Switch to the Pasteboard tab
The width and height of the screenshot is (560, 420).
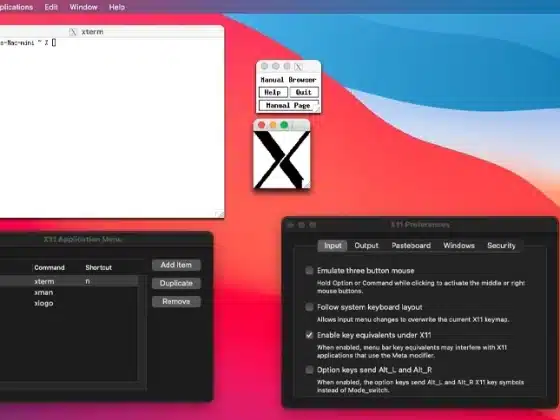click(x=411, y=246)
